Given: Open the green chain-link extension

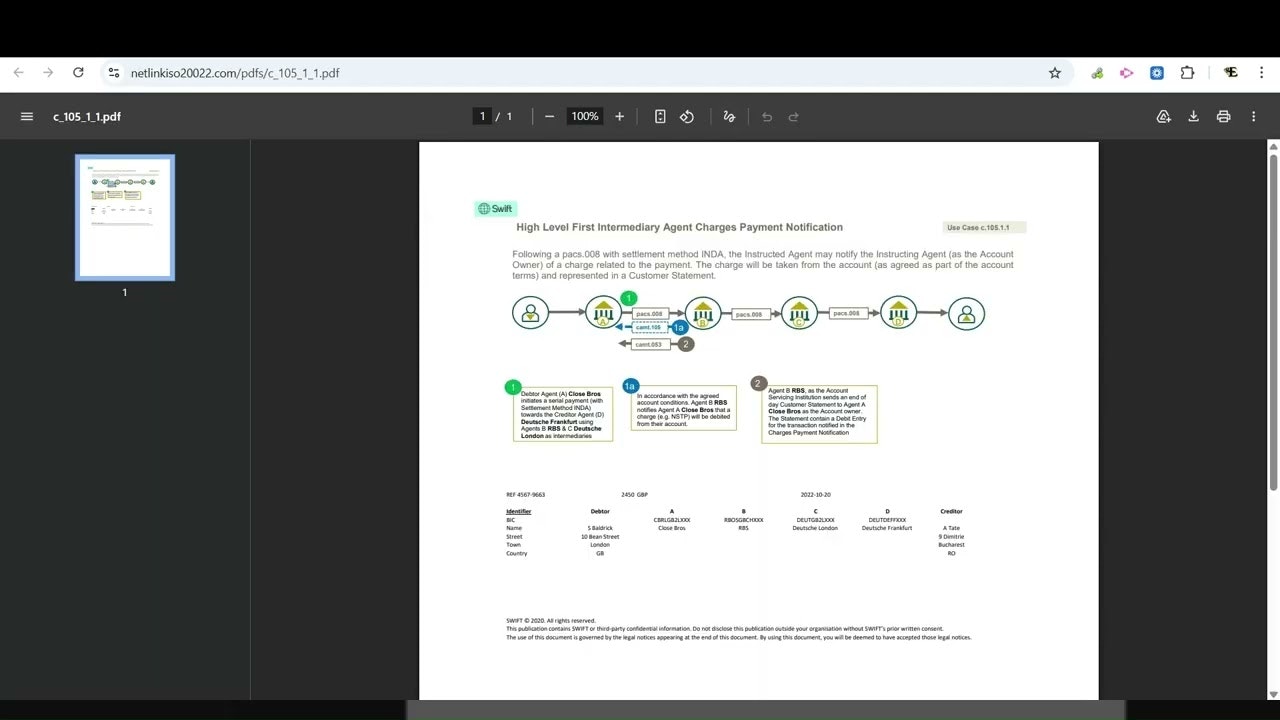Looking at the screenshot, I should (1097, 73).
